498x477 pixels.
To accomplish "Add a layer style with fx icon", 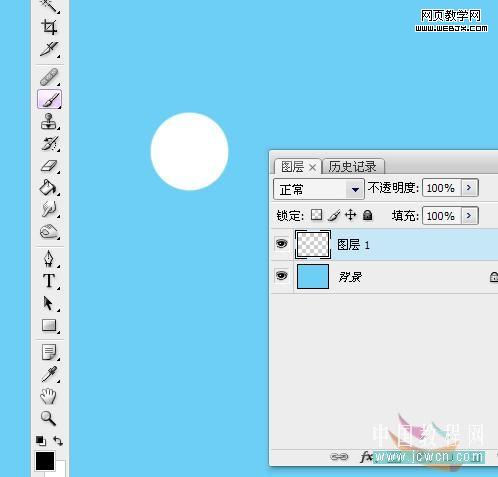I will pyautogui.click(x=366, y=457).
